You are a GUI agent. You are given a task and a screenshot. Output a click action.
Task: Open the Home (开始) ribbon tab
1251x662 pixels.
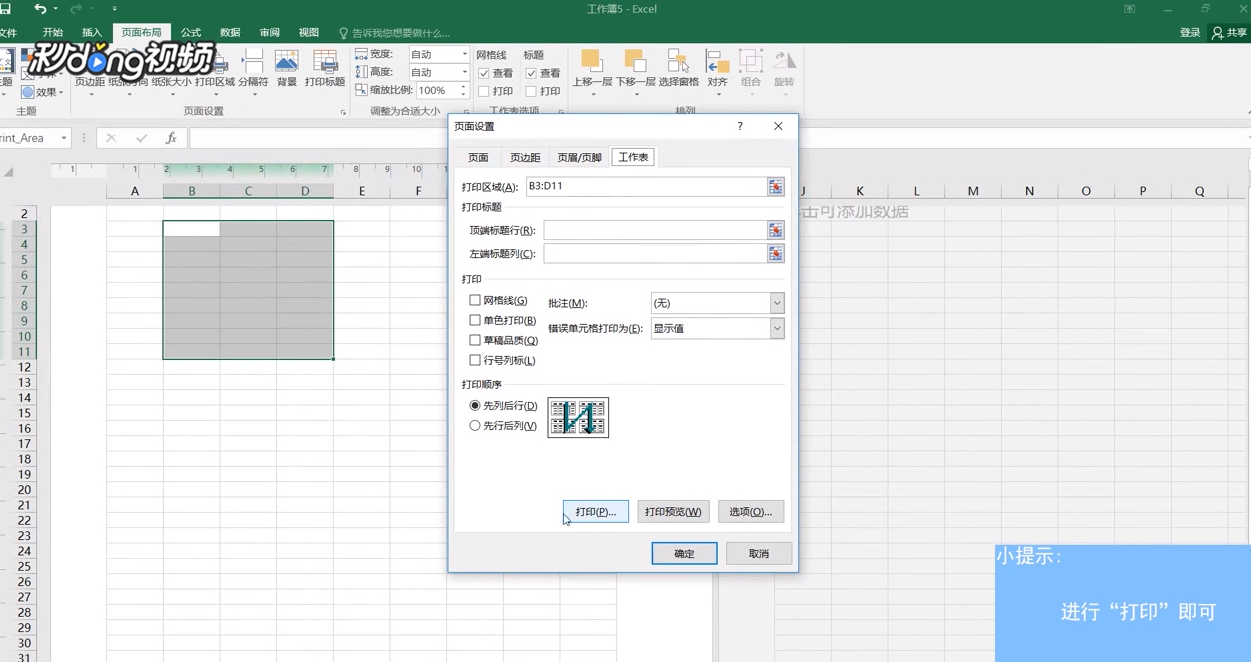click(x=53, y=33)
